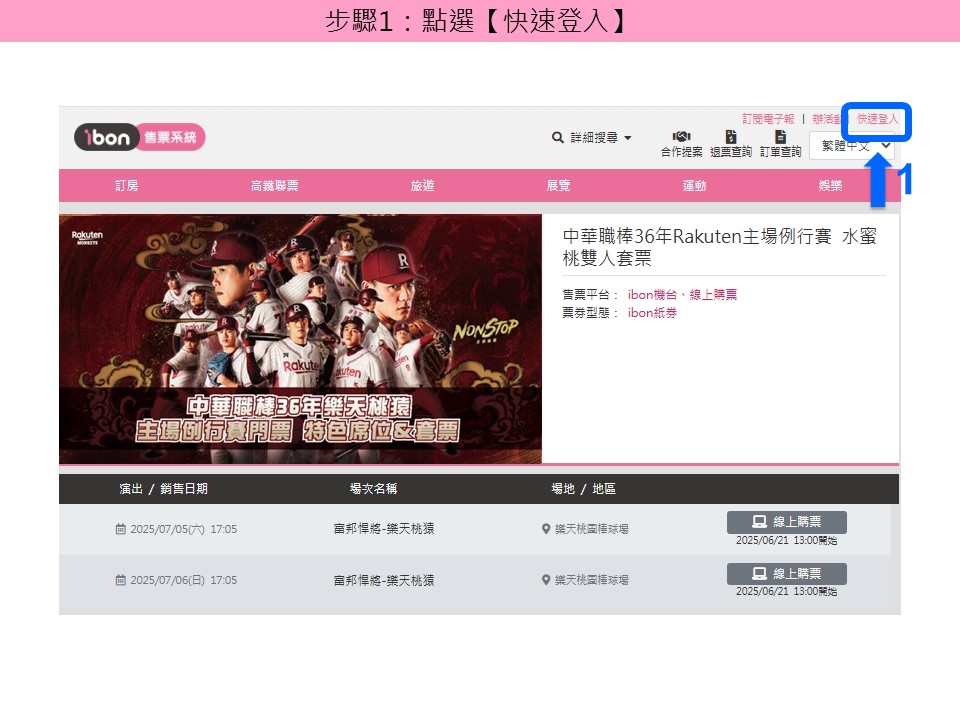Click the sale start time in the 07/06 row

[x=787, y=591]
